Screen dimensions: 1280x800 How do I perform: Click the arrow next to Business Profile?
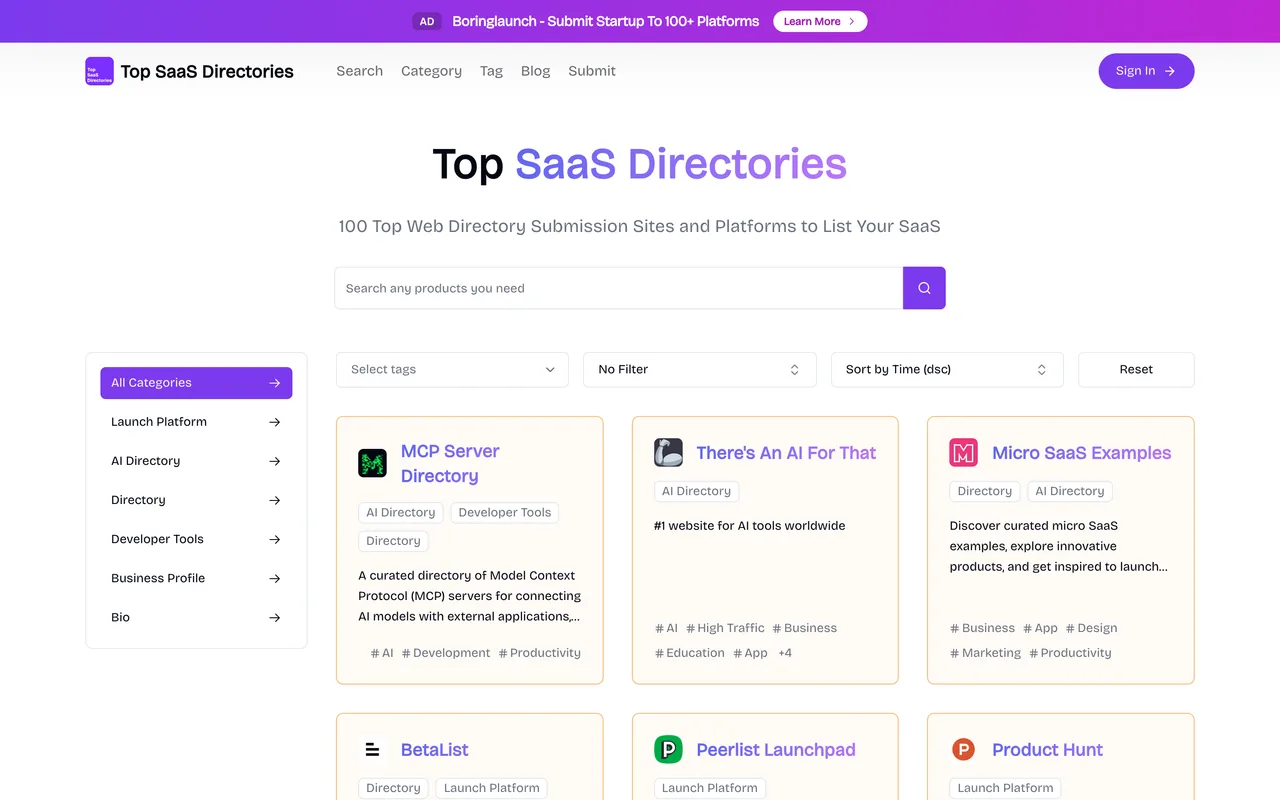[x=275, y=578]
